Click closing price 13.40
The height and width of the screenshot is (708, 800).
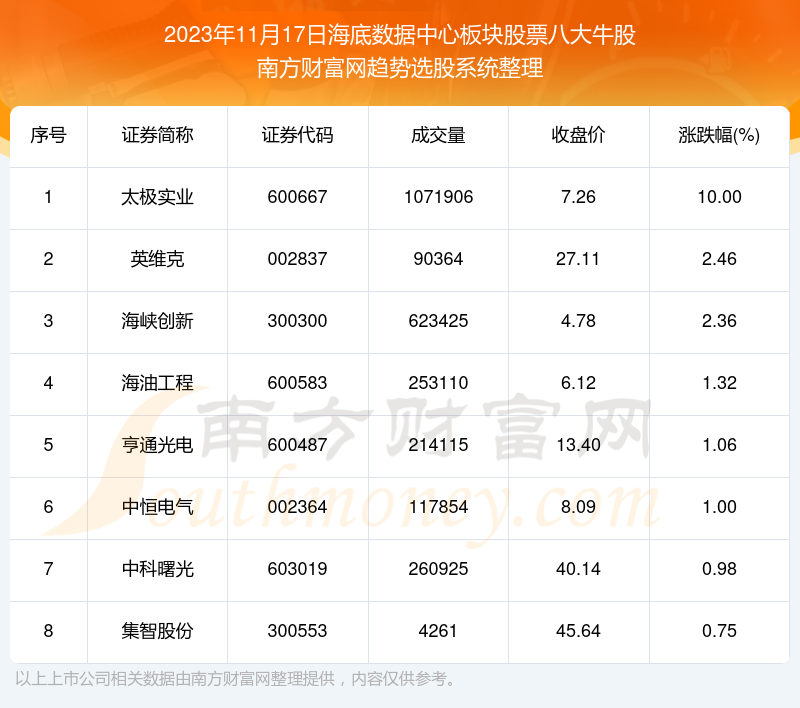point(579,445)
